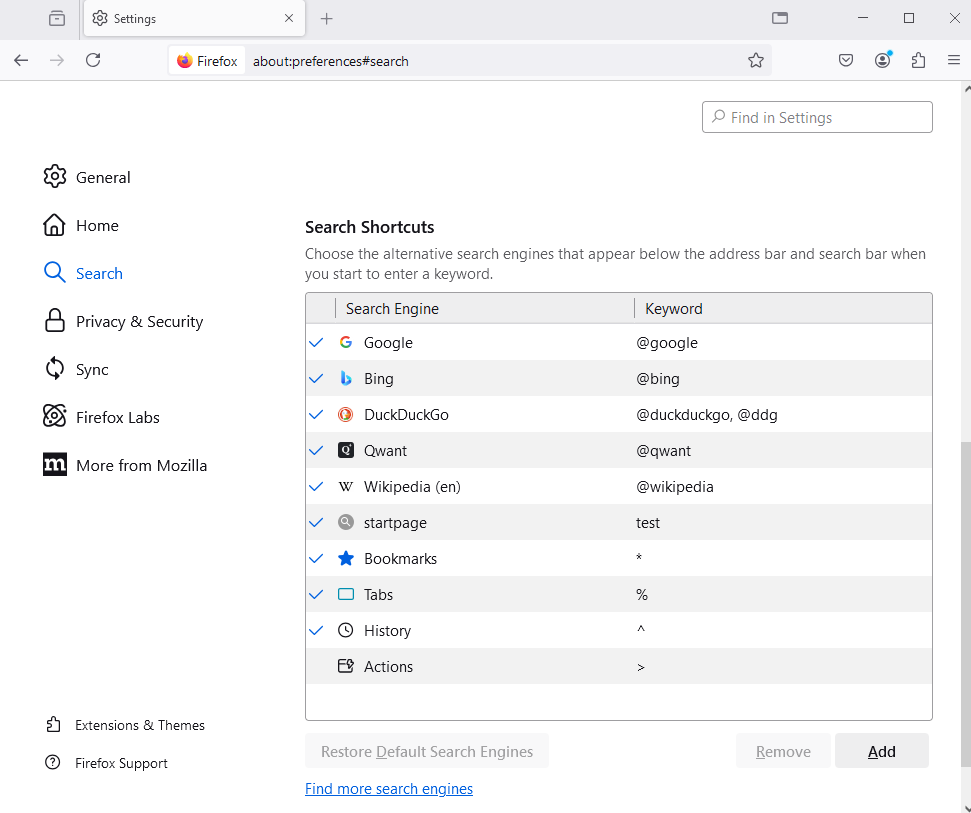Click the @qwant keyword cell
This screenshot has width=971, height=813.
click(x=663, y=450)
